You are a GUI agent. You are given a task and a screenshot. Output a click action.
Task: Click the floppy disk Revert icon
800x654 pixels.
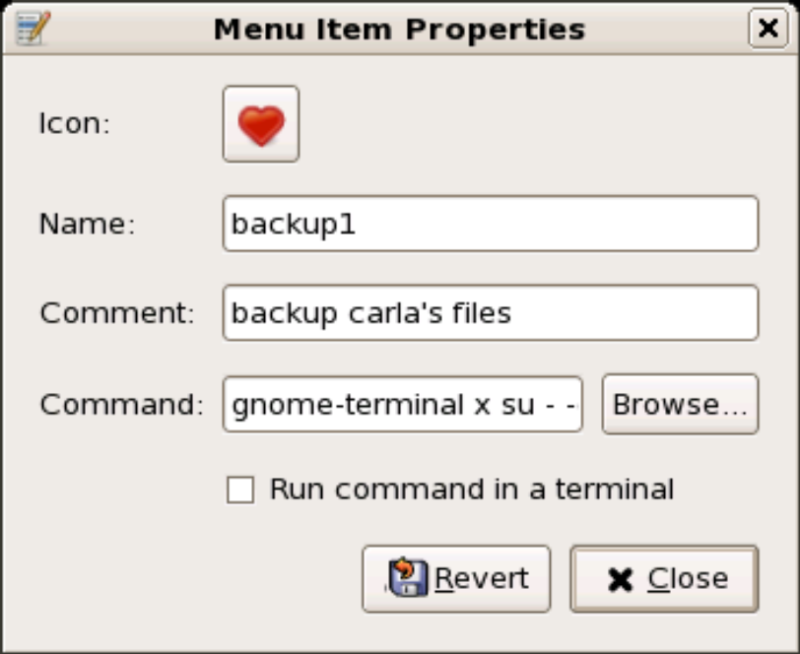click(407, 578)
